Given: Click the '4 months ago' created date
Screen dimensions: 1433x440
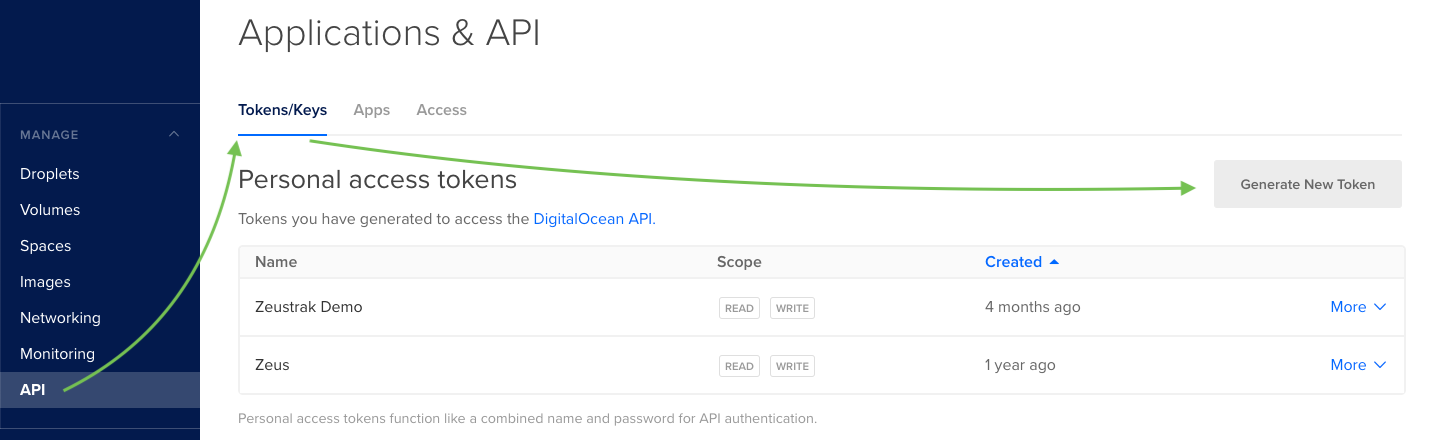Looking at the screenshot, I should pyautogui.click(x=1033, y=307).
